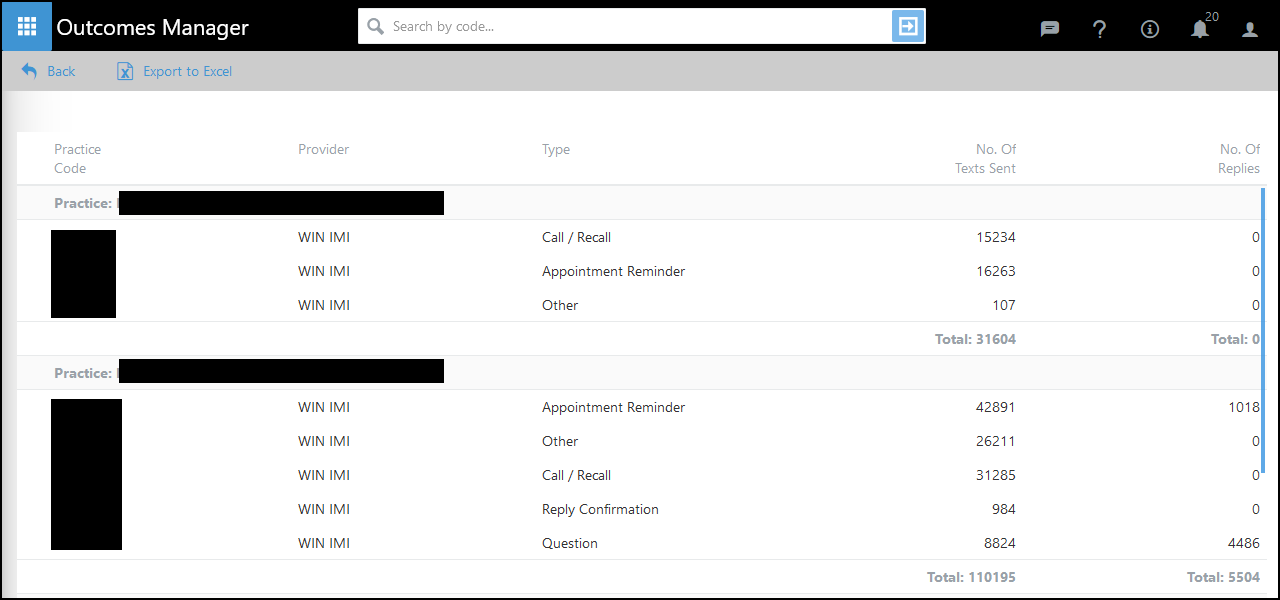Click the Provider column header

323,150
